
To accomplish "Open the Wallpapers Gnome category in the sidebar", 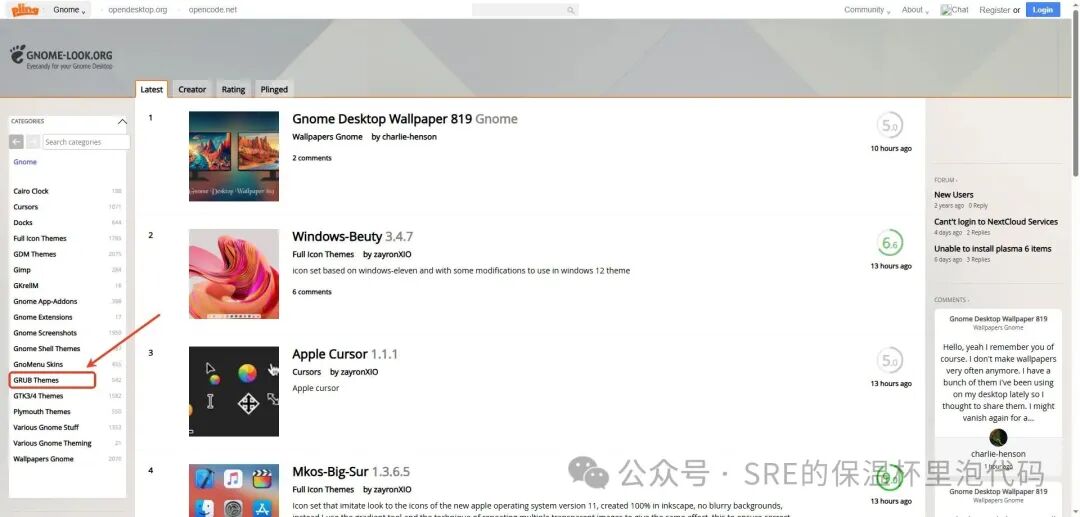I will 43,459.
